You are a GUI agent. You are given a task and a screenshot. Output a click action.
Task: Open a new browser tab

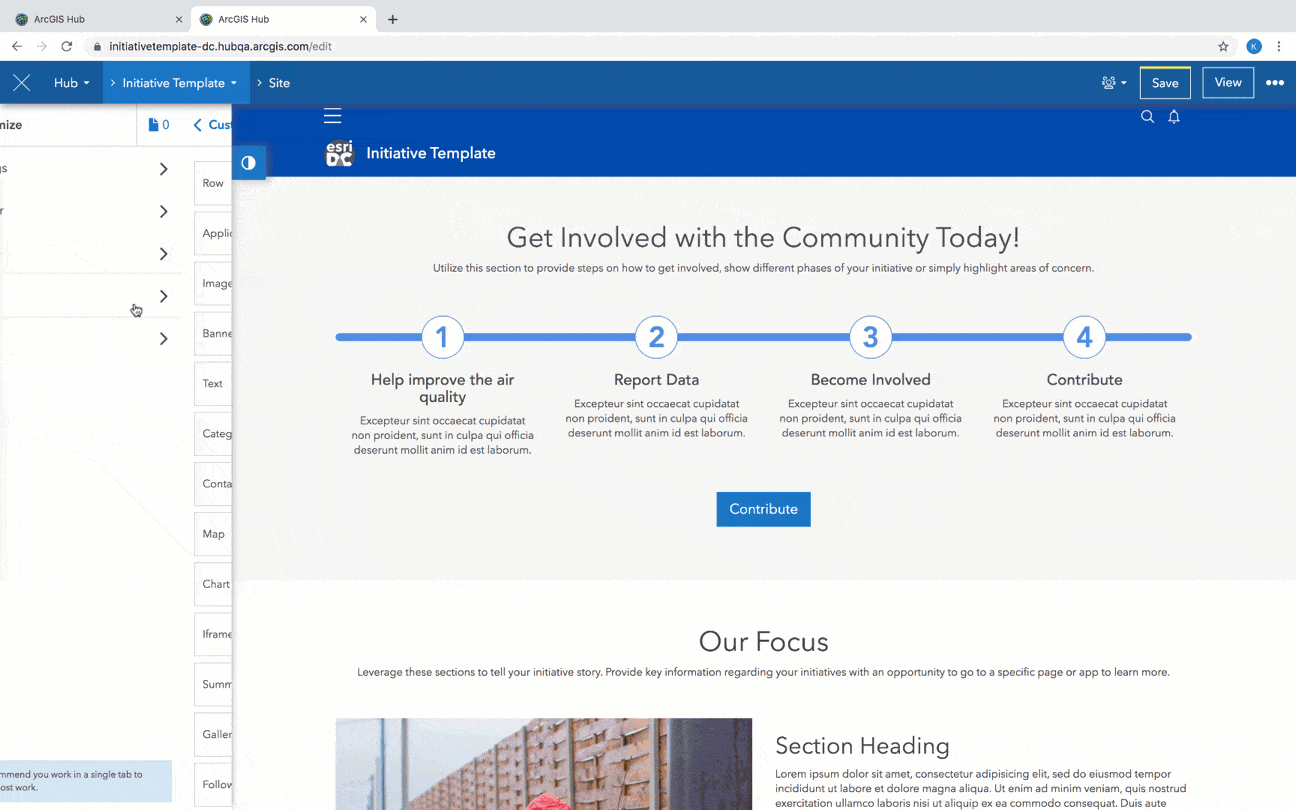click(393, 19)
